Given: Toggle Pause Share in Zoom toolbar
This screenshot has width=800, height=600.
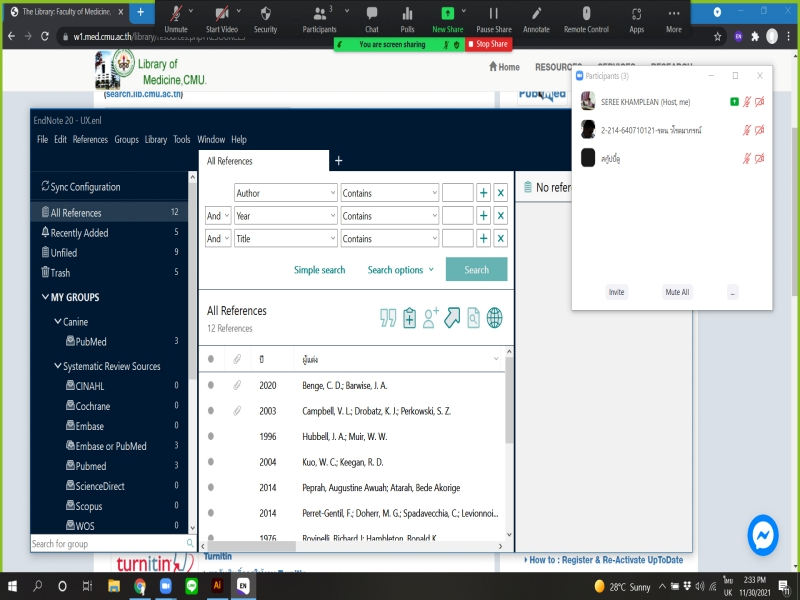Looking at the screenshot, I should tap(493, 18).
